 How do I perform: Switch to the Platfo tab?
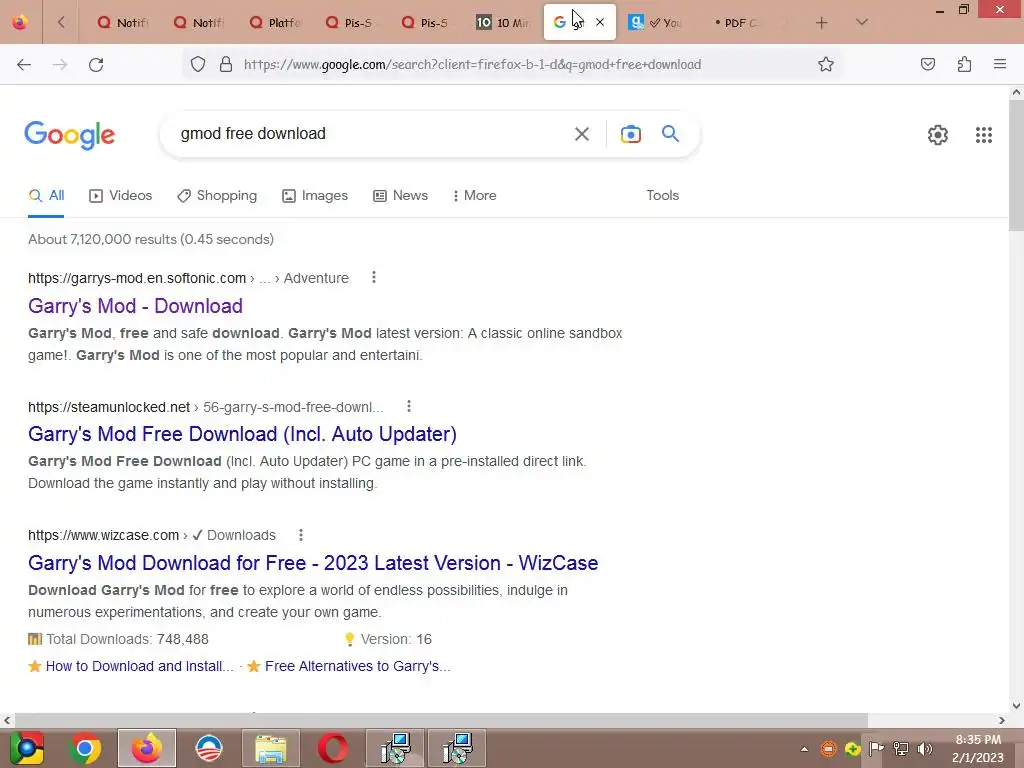click(x=275, y=22)
